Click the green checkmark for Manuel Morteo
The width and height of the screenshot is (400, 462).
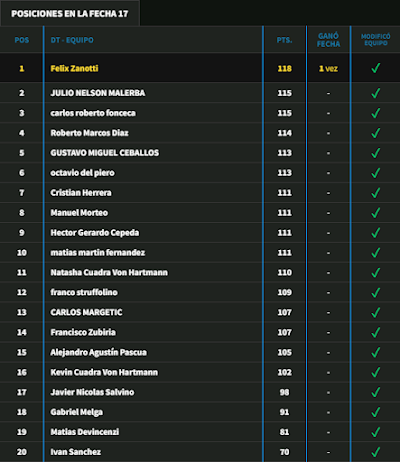tap(376, 213)
